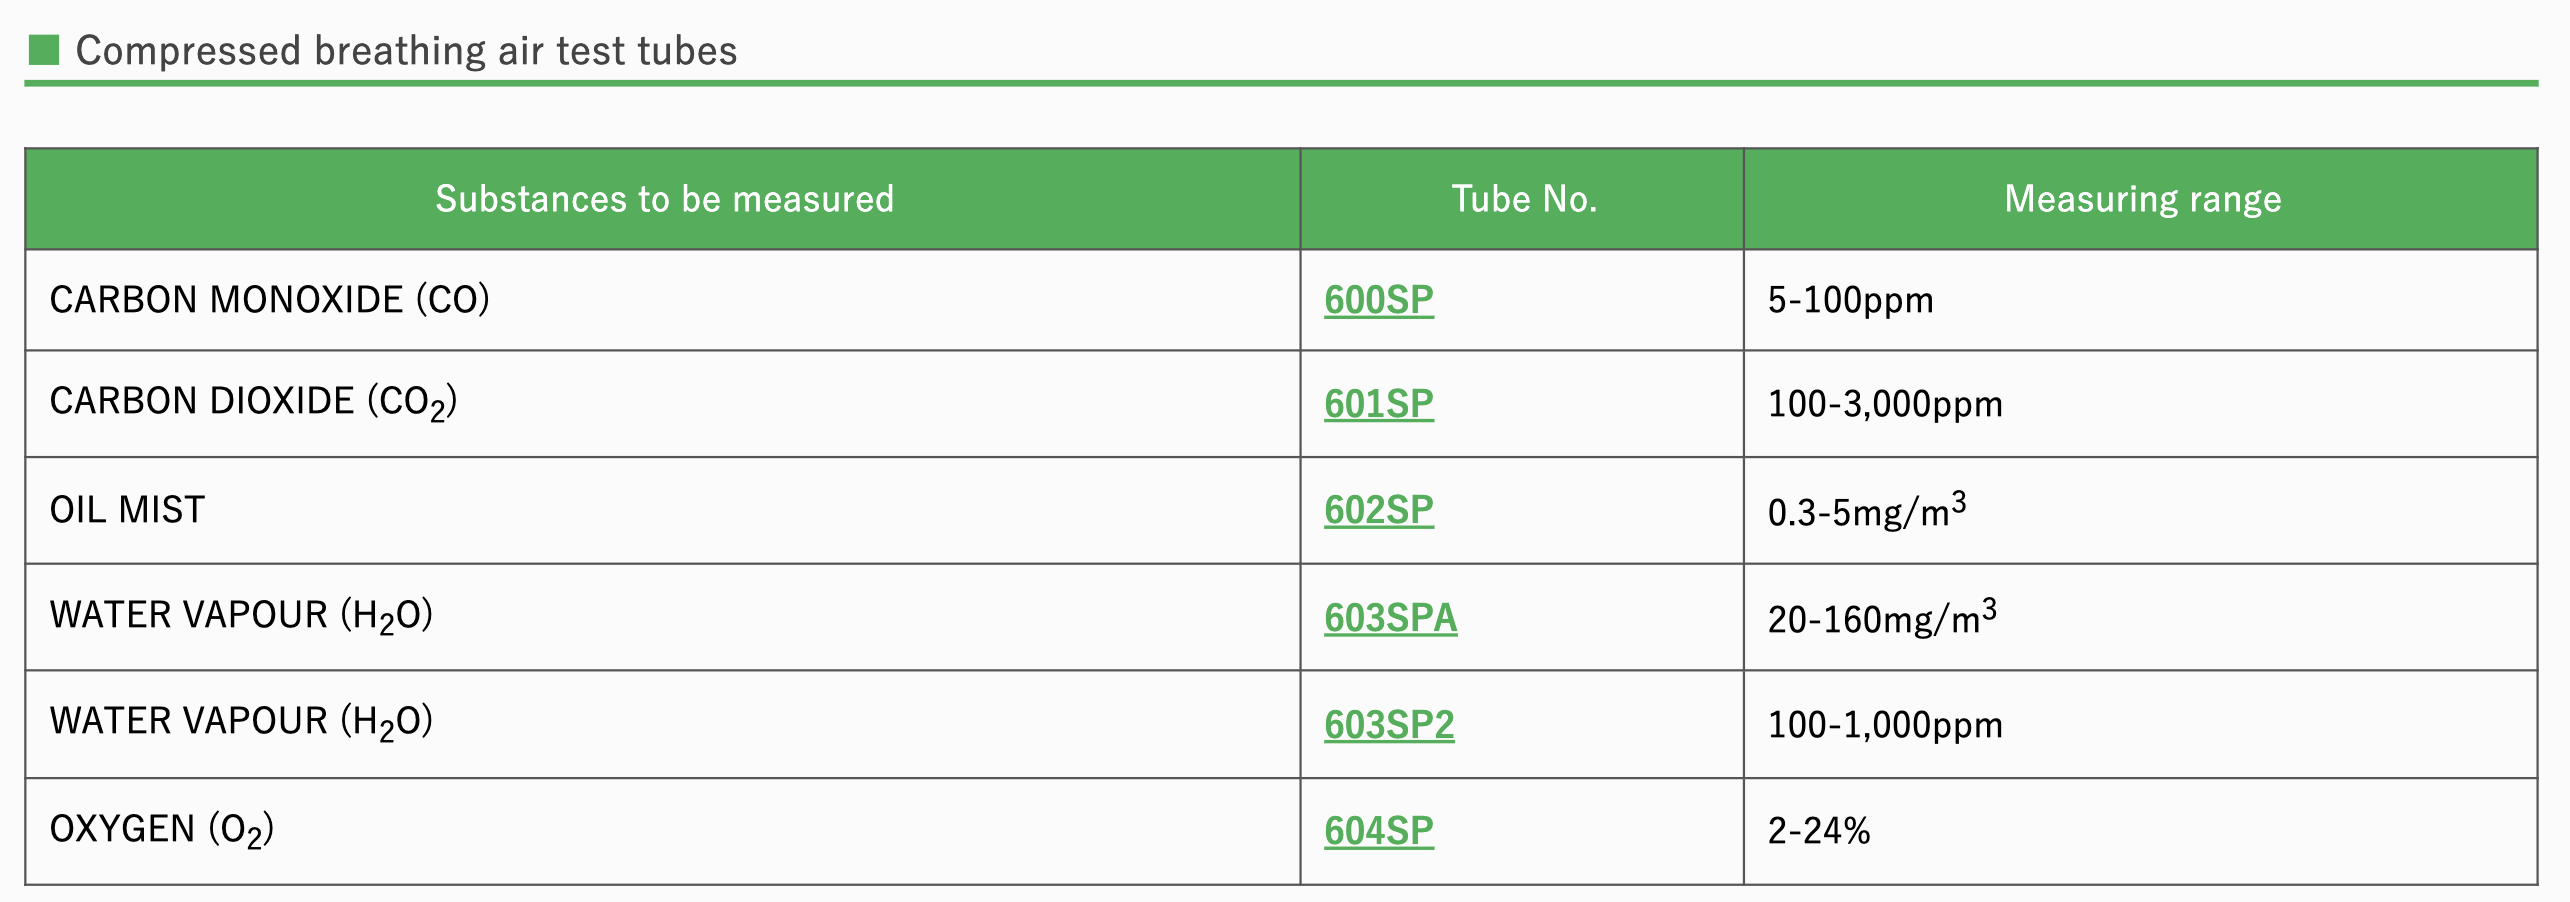Click the 'Substances to be measured' column header
2570x902 pixels.
[664, 199]
